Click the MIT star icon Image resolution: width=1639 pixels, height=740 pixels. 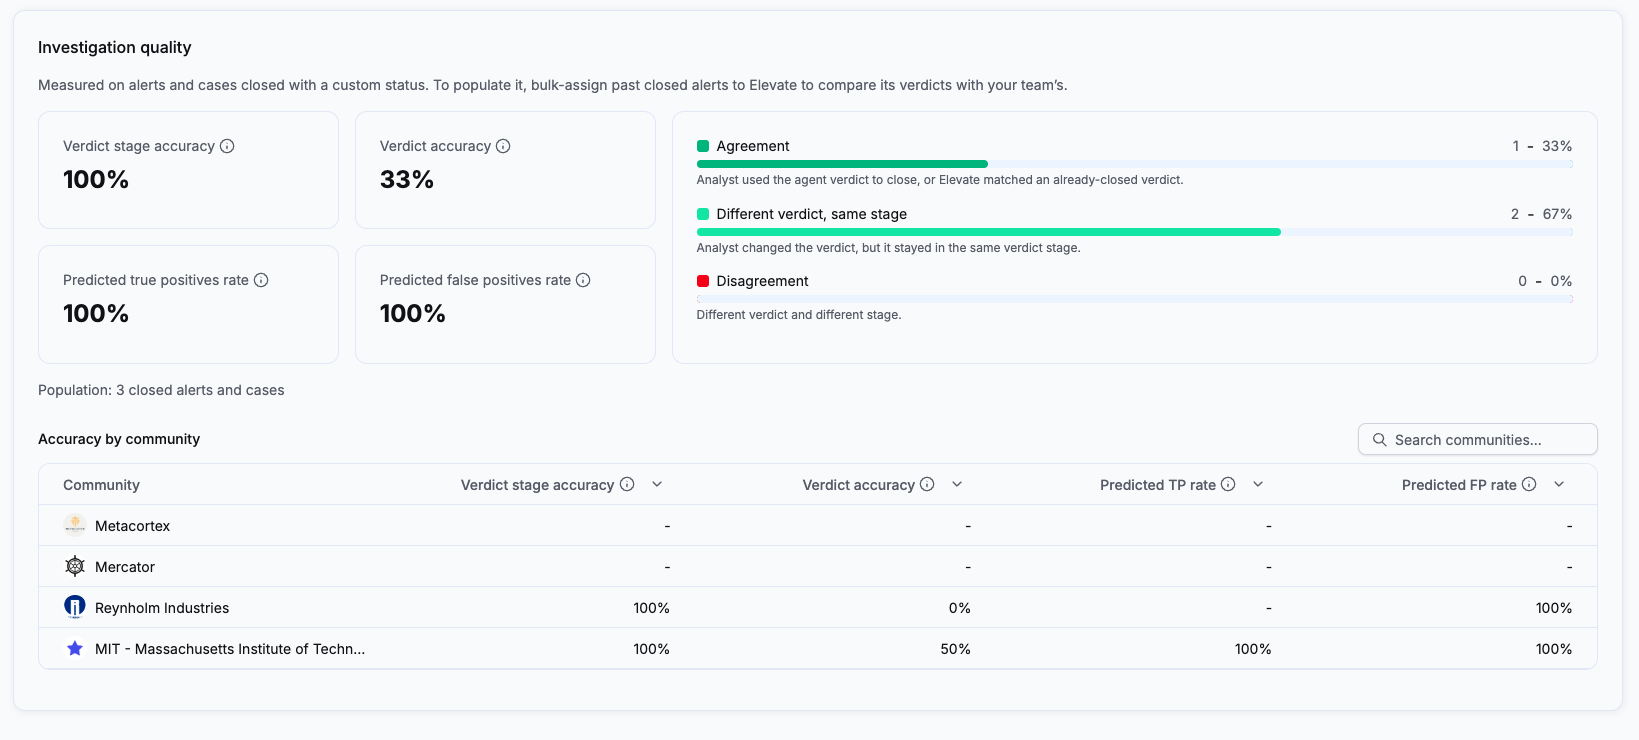(75, 648)
